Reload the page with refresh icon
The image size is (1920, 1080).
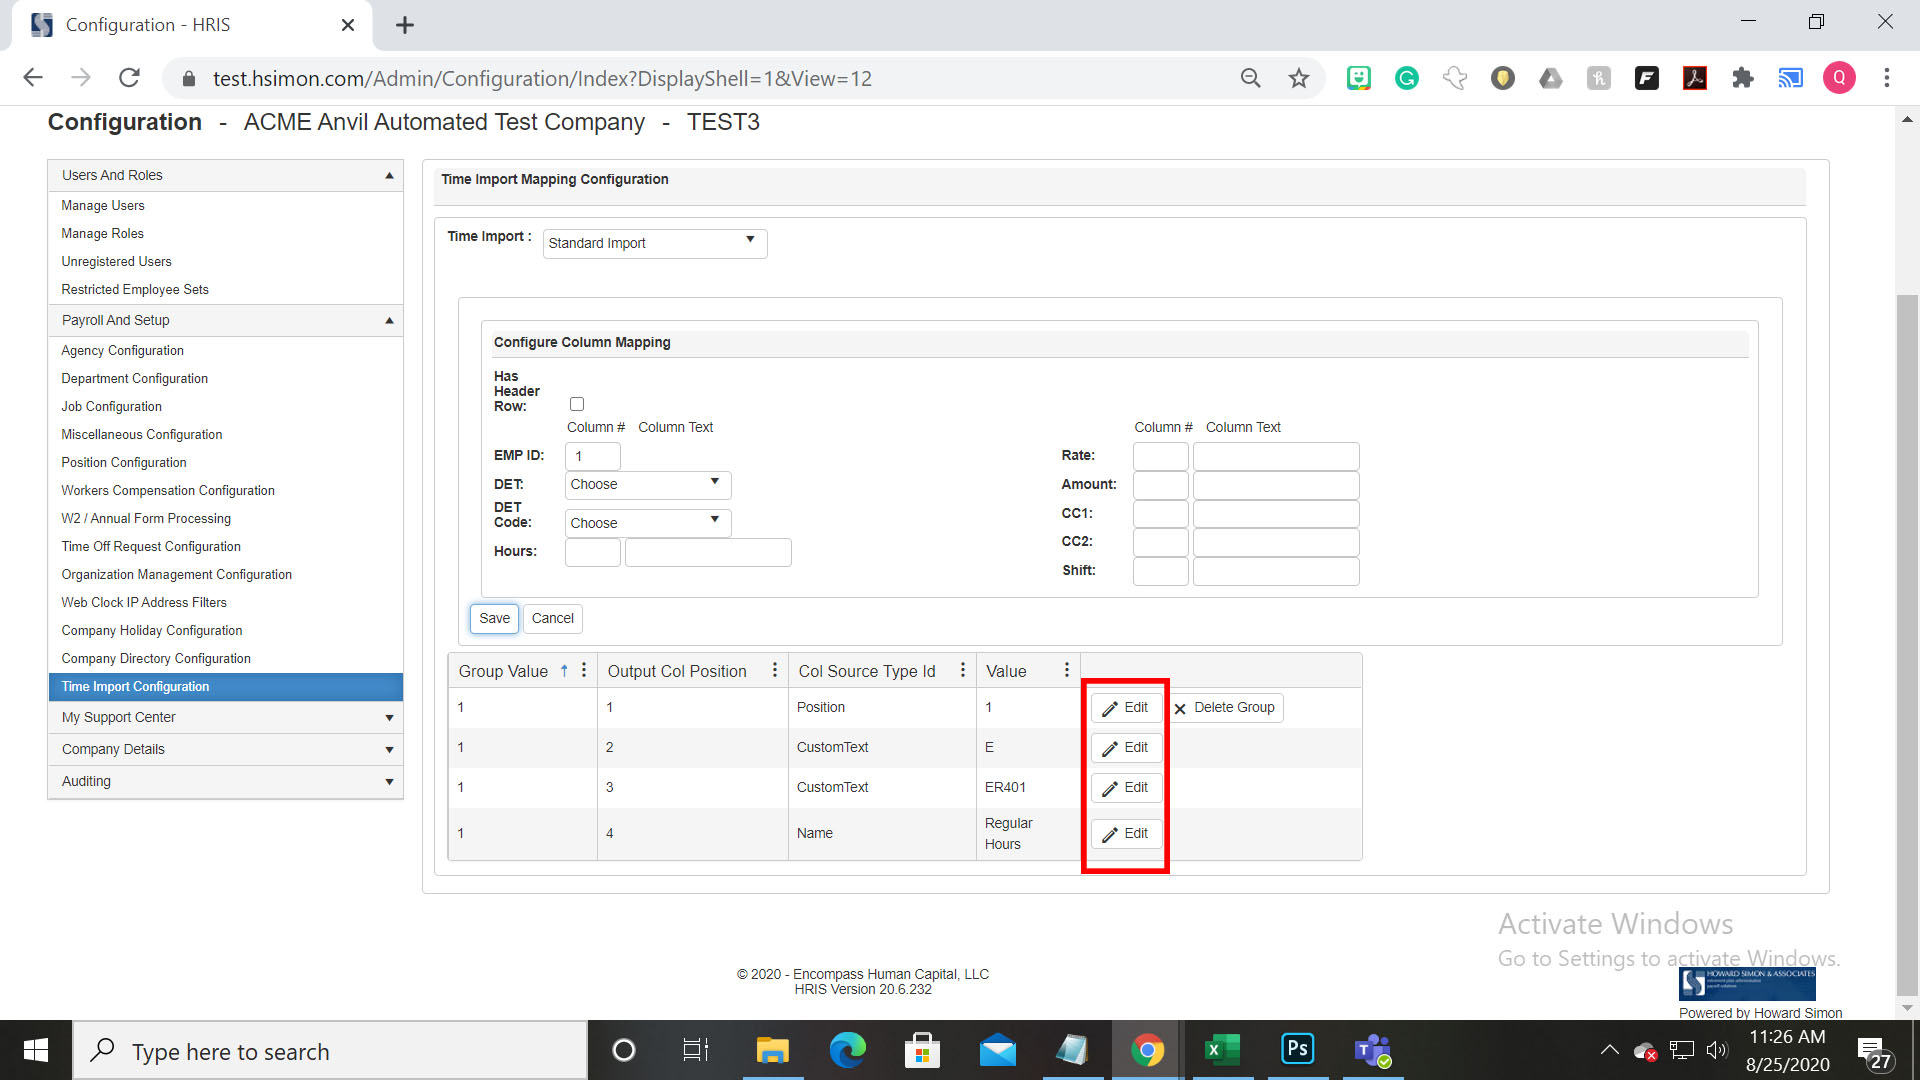(x=129, y=78)
